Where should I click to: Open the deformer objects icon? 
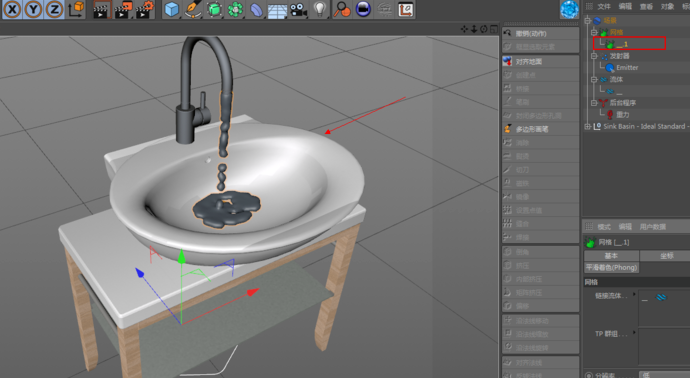click(x=257, y=9)
